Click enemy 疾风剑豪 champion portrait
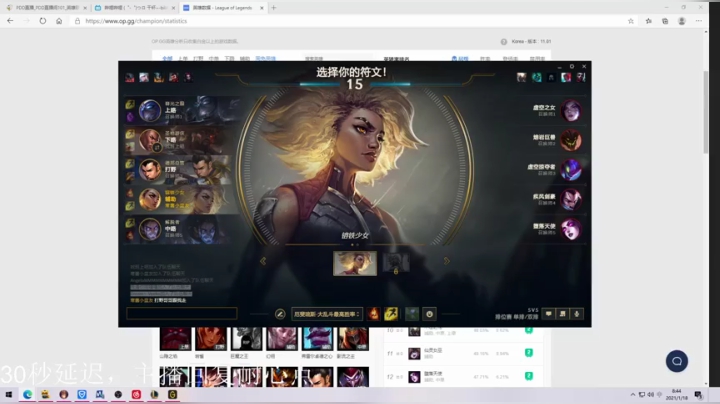This screenshot has height=404, width=720. [x=571, y=199]
